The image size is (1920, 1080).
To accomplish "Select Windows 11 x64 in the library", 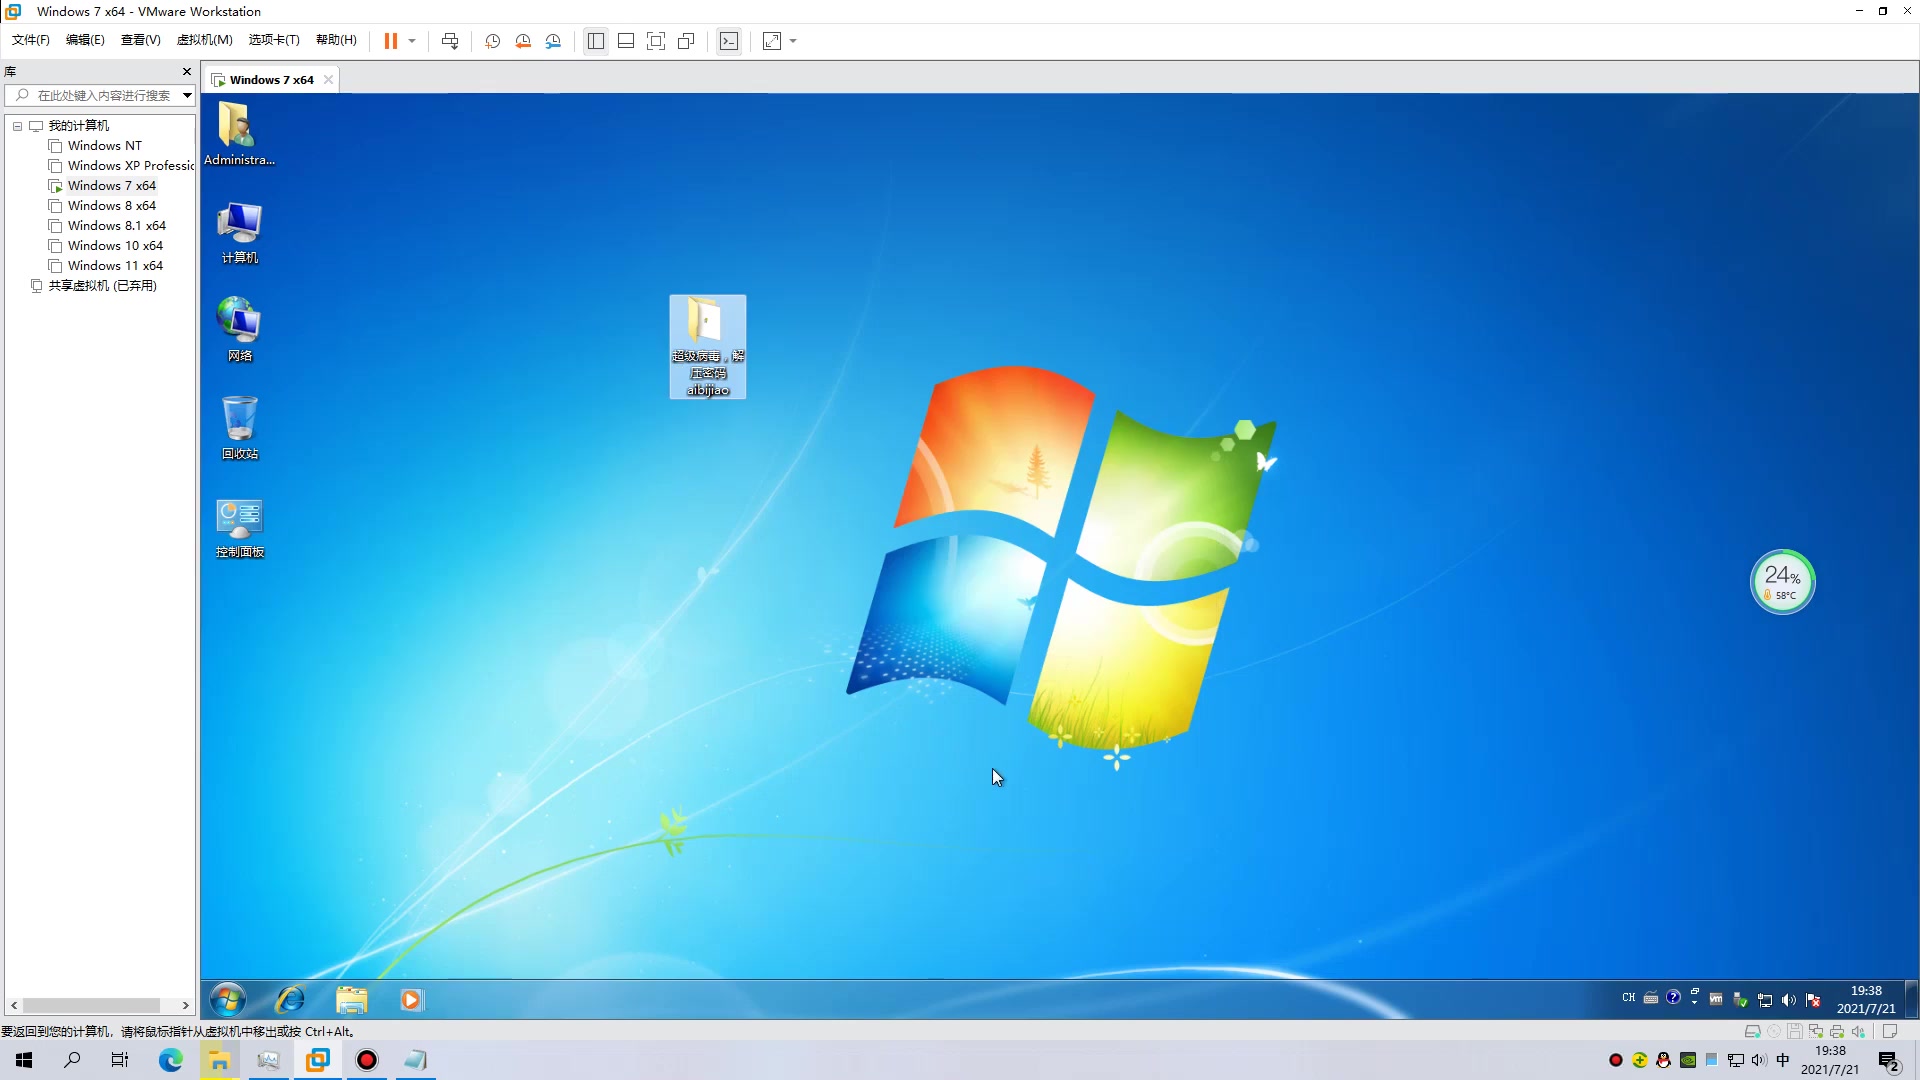I will point(115,266).
